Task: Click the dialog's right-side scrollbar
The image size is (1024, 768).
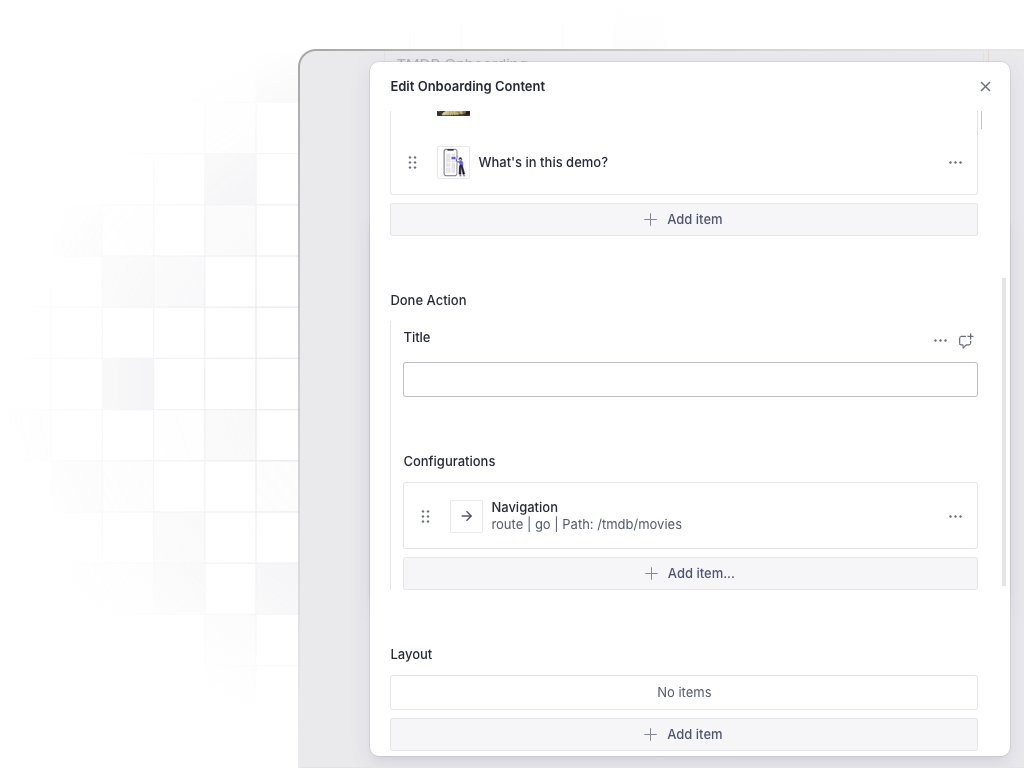Action: [x=1004, y=430]
